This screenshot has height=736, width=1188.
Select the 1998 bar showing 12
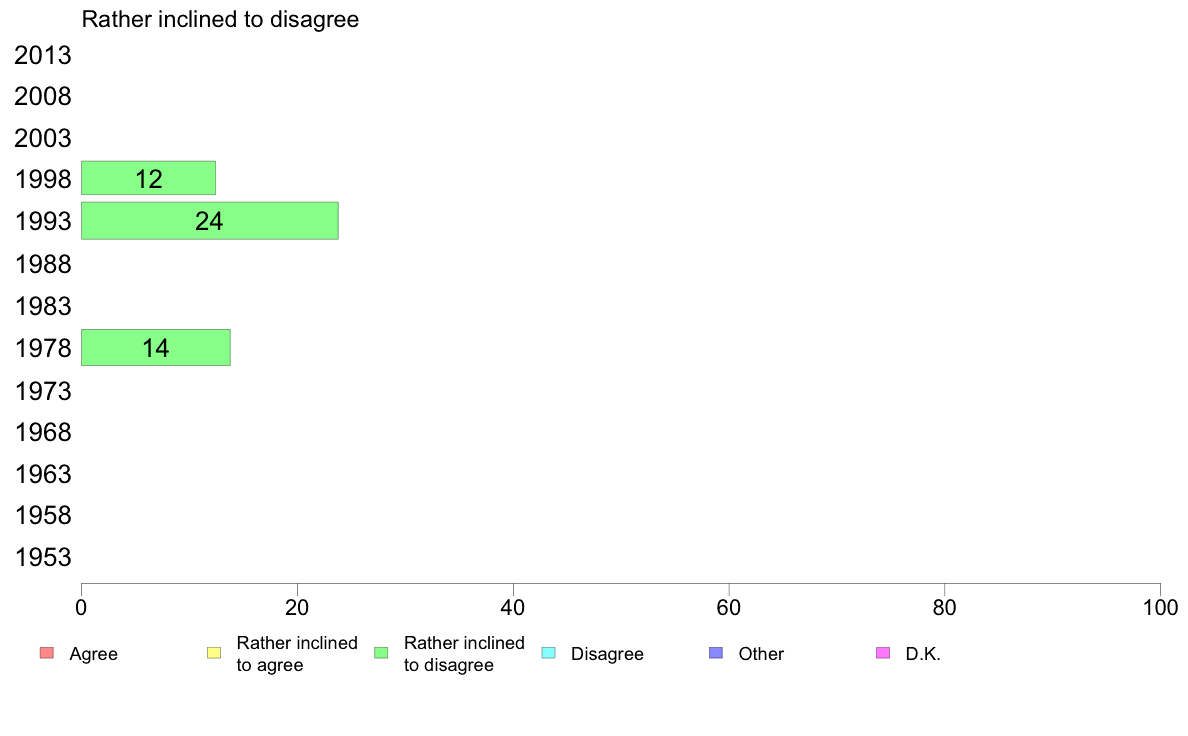coord(148,178)
